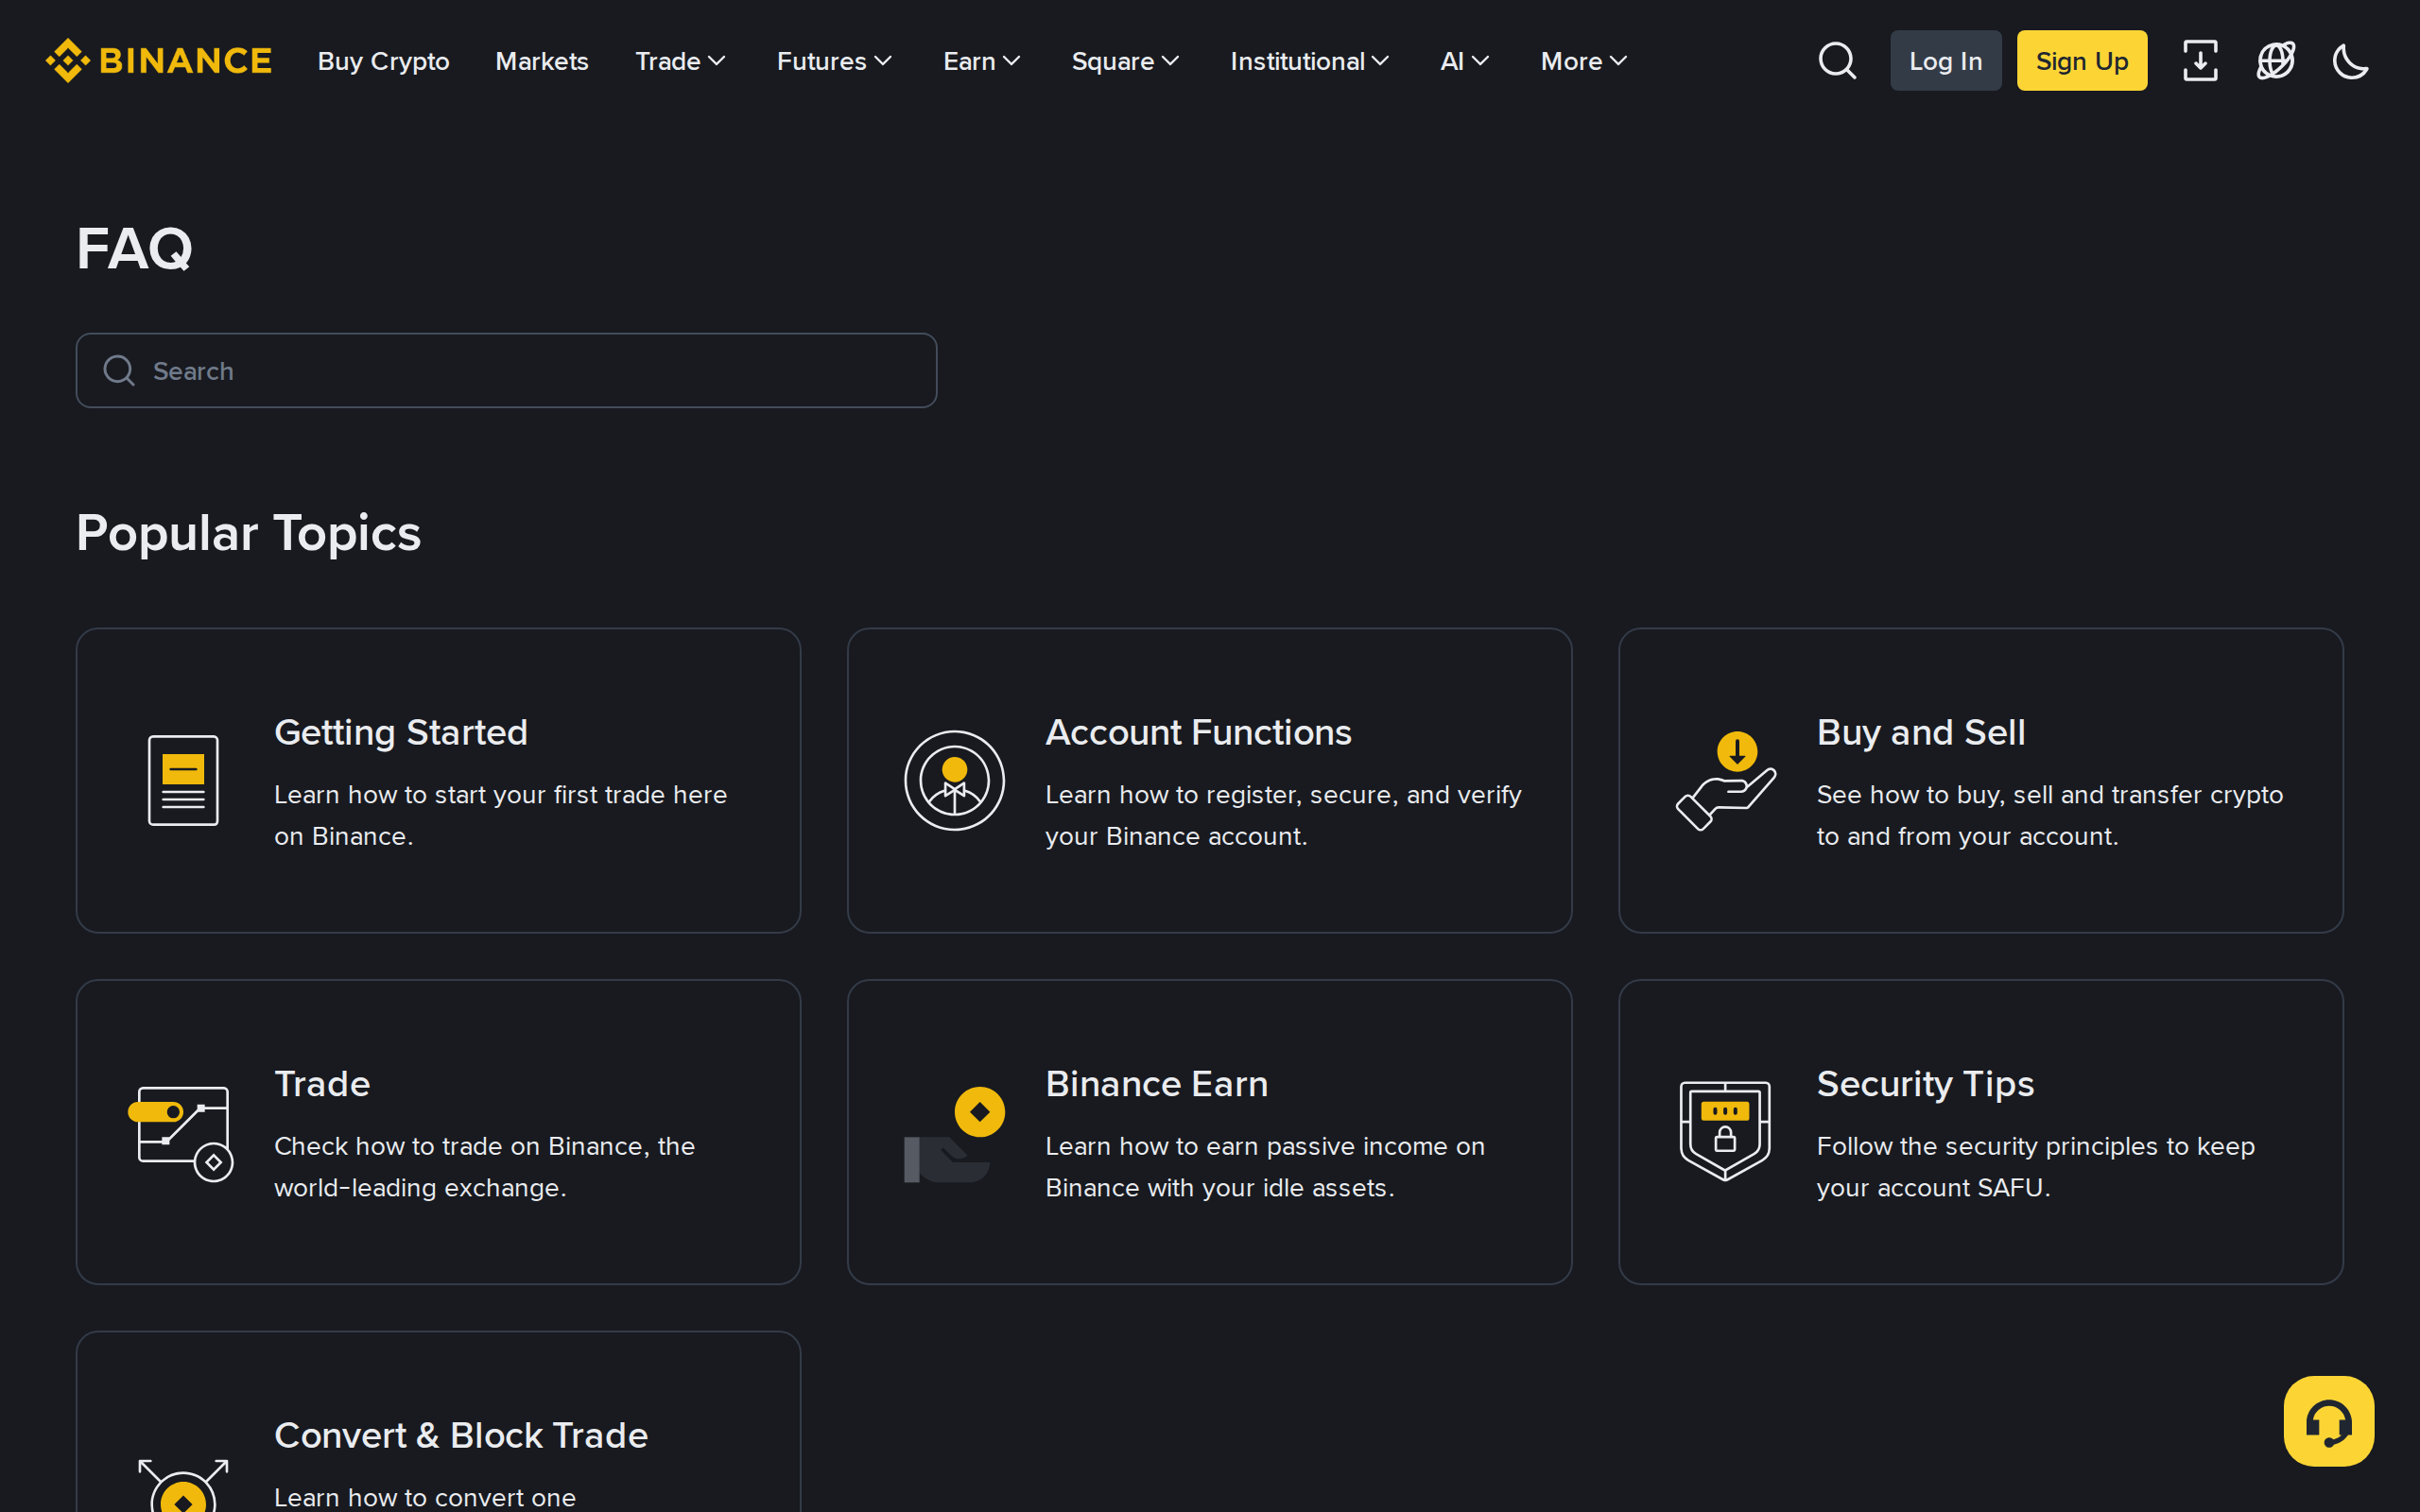The width and height of the screenshot is (2420, 1512).
Task: Expand the Trade dropdown menu
Action: pyautogui.click(x=680, y=61)
